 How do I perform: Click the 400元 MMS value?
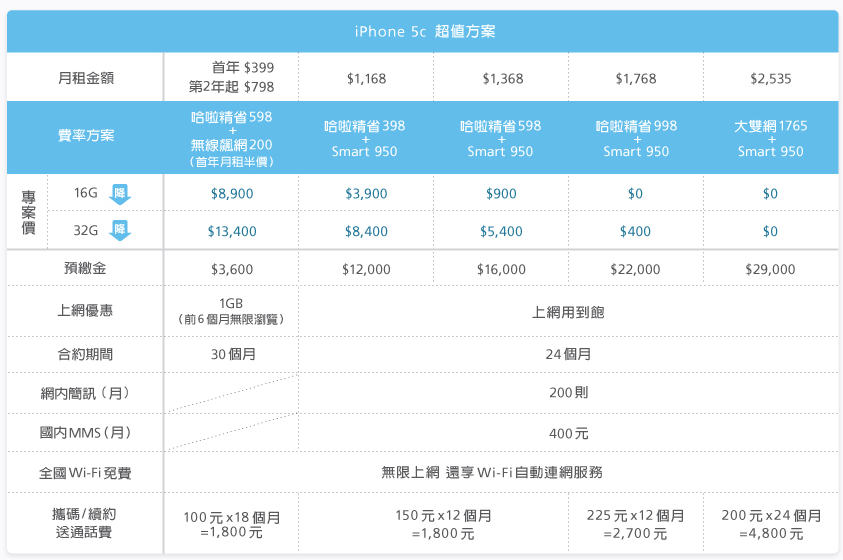tap(568, 433)
